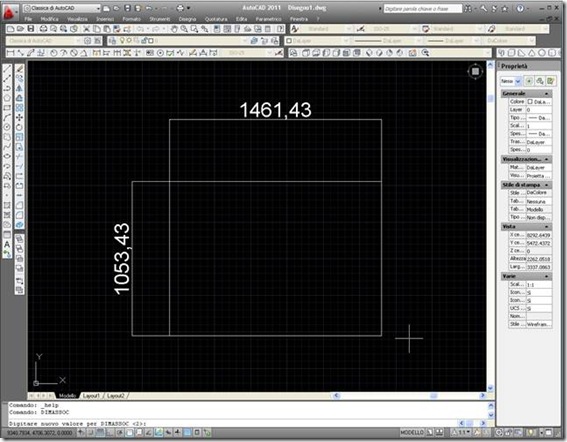Select the Multiline Text A tool
The width and height of the screenshot is (567, 442).
pyautogui.click(x=7, y=245)
